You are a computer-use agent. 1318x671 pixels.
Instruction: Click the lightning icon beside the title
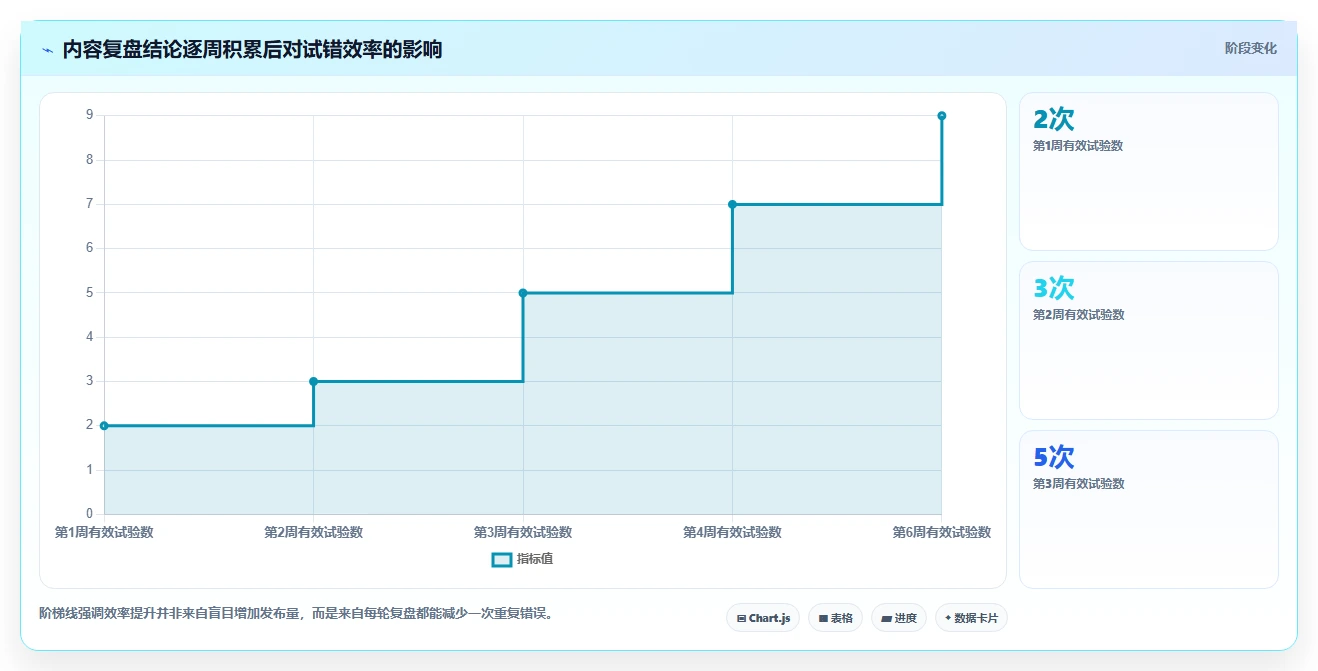pyautogui.click(x=47, y=50)
